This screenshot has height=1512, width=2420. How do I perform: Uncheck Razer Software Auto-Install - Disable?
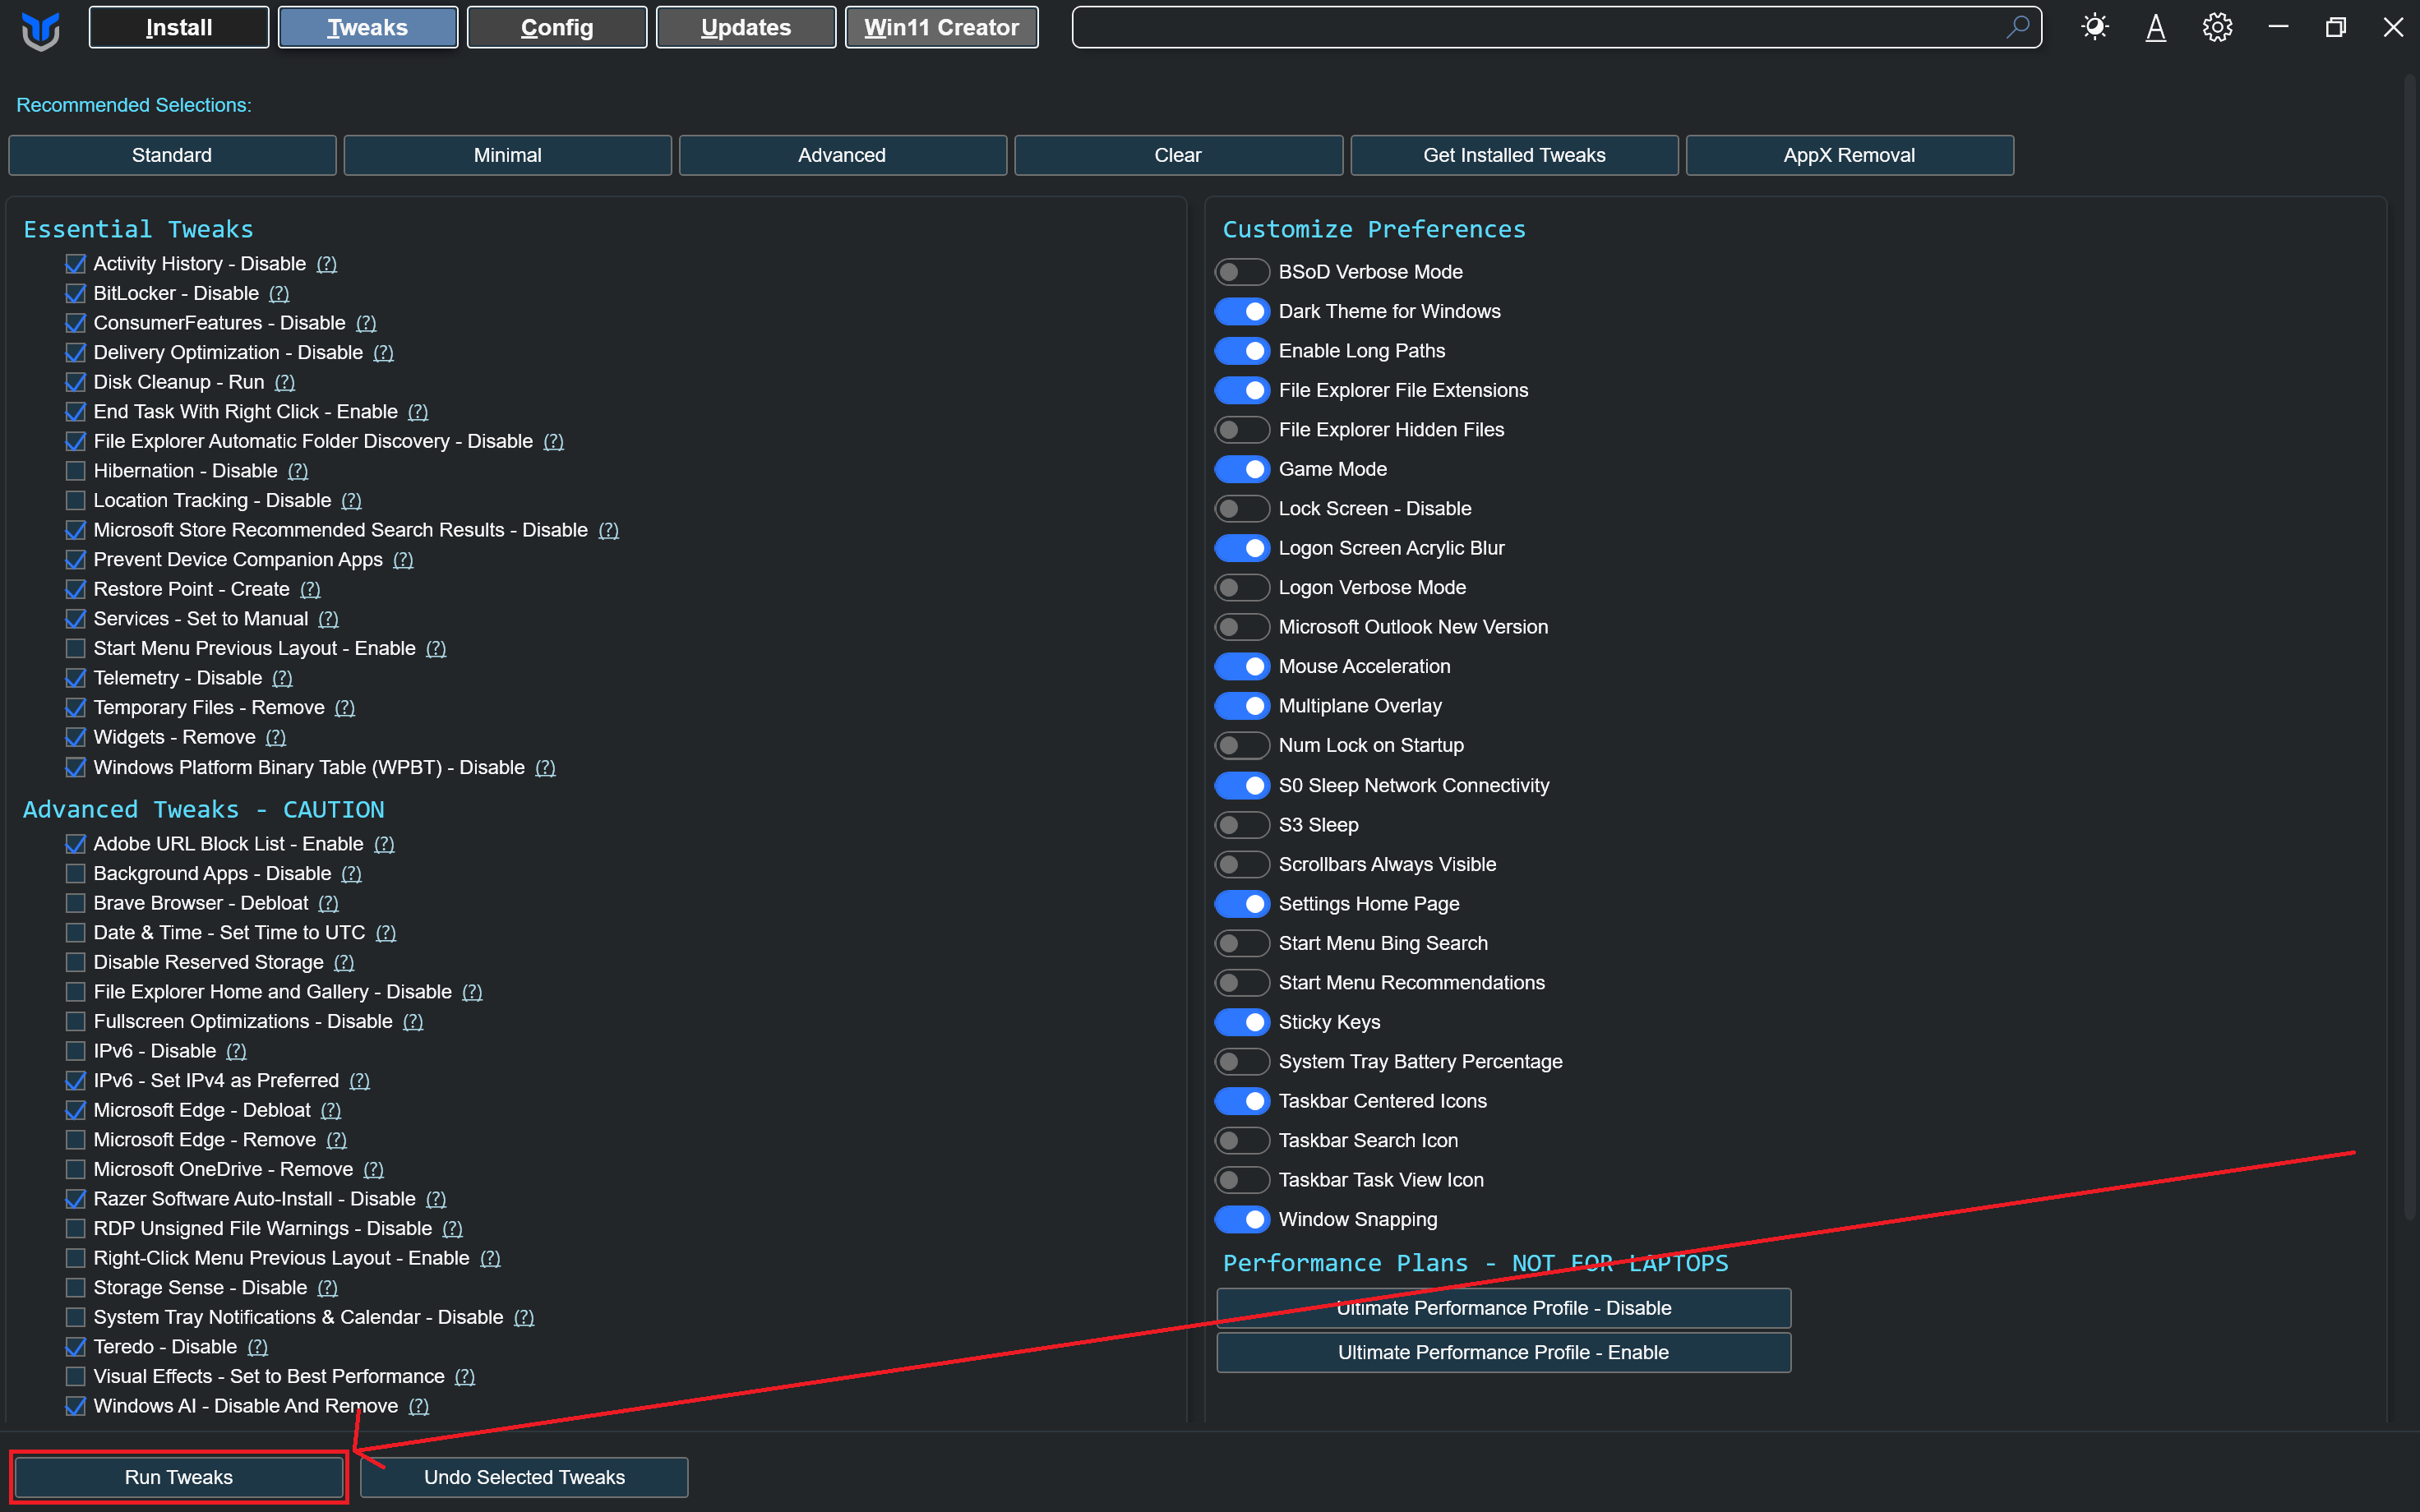(x=75, y=1199)
